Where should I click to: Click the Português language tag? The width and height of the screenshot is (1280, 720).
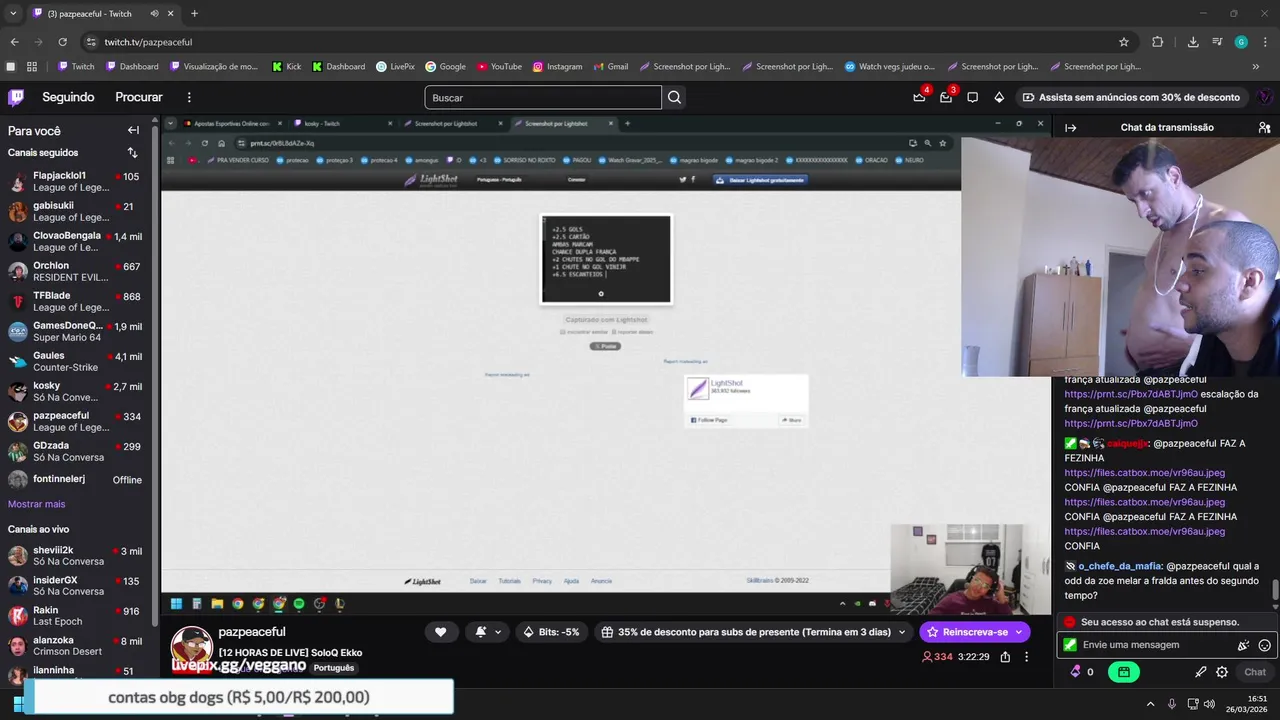click(333, 668)
